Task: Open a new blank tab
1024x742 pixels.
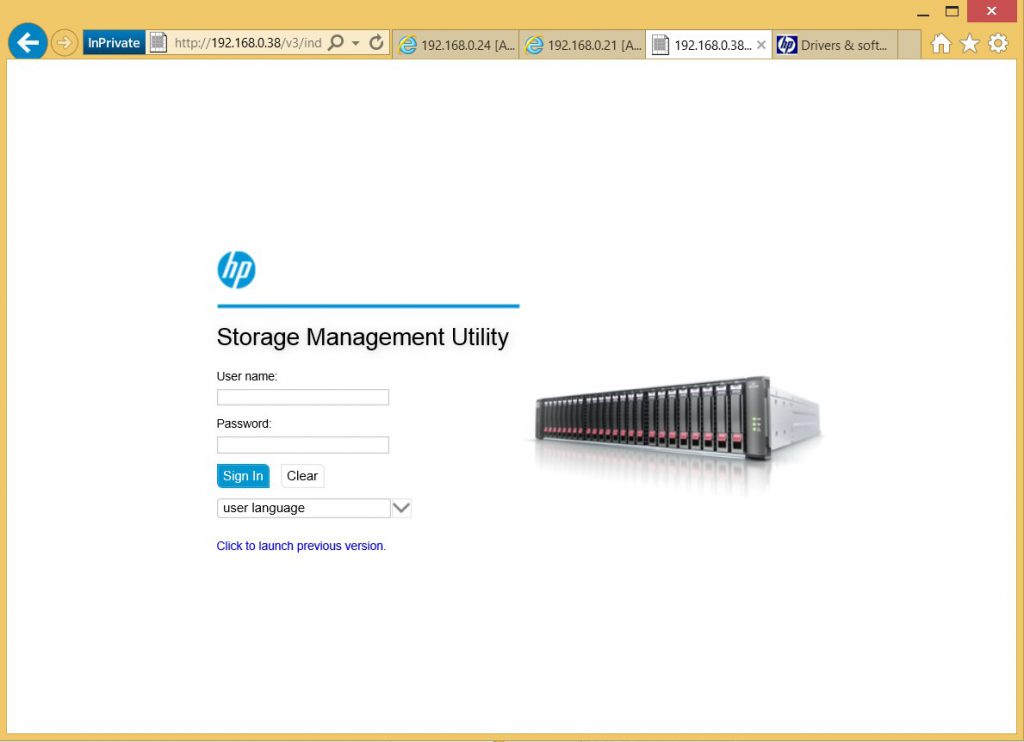Action: click(x=909, y=45)
